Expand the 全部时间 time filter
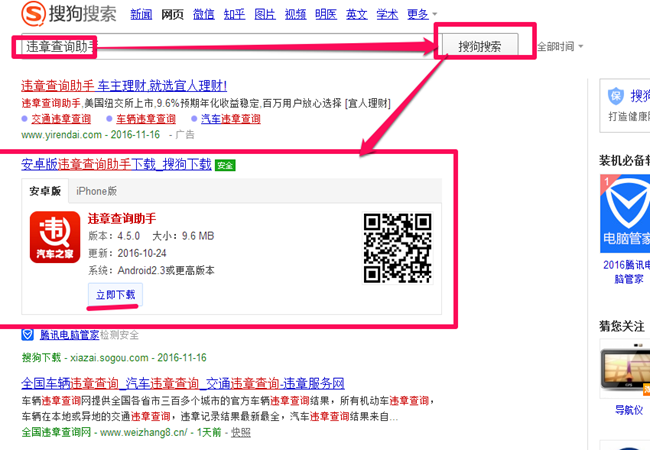The width and height of the screenshot is (650, 450). click(x=560, y=46)
